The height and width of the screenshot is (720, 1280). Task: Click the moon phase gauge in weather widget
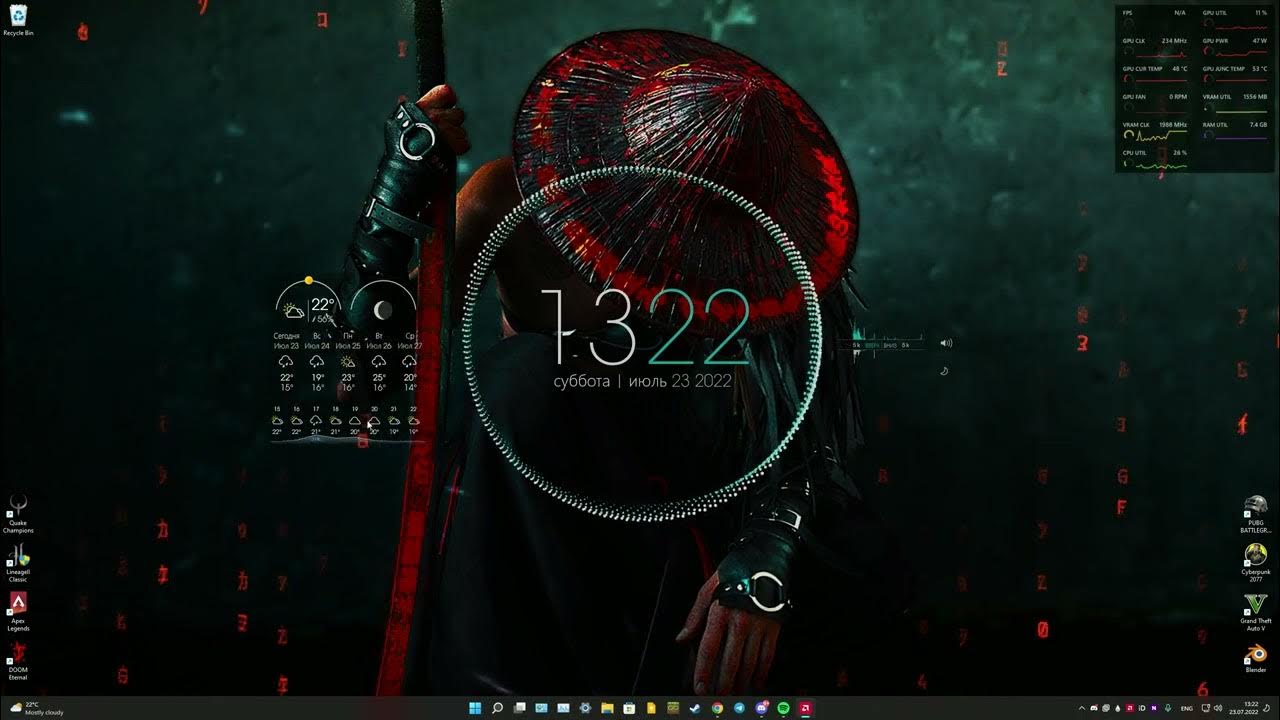[x=383, y=300]
